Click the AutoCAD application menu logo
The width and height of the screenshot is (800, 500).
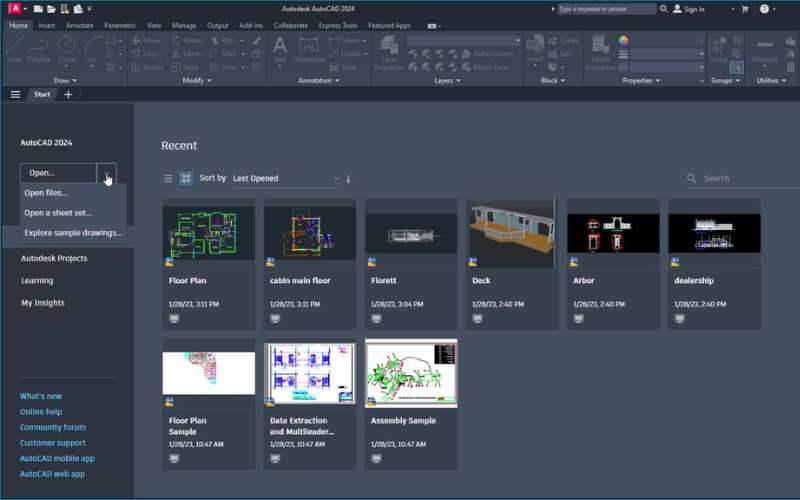click(x=13, y=8)
